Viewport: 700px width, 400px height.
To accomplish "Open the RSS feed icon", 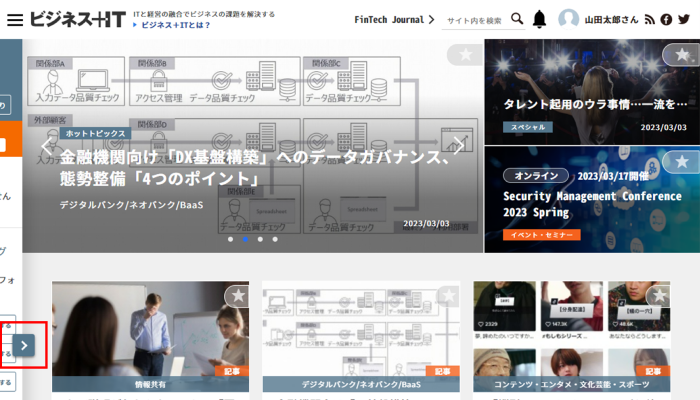I will (650, 20).
